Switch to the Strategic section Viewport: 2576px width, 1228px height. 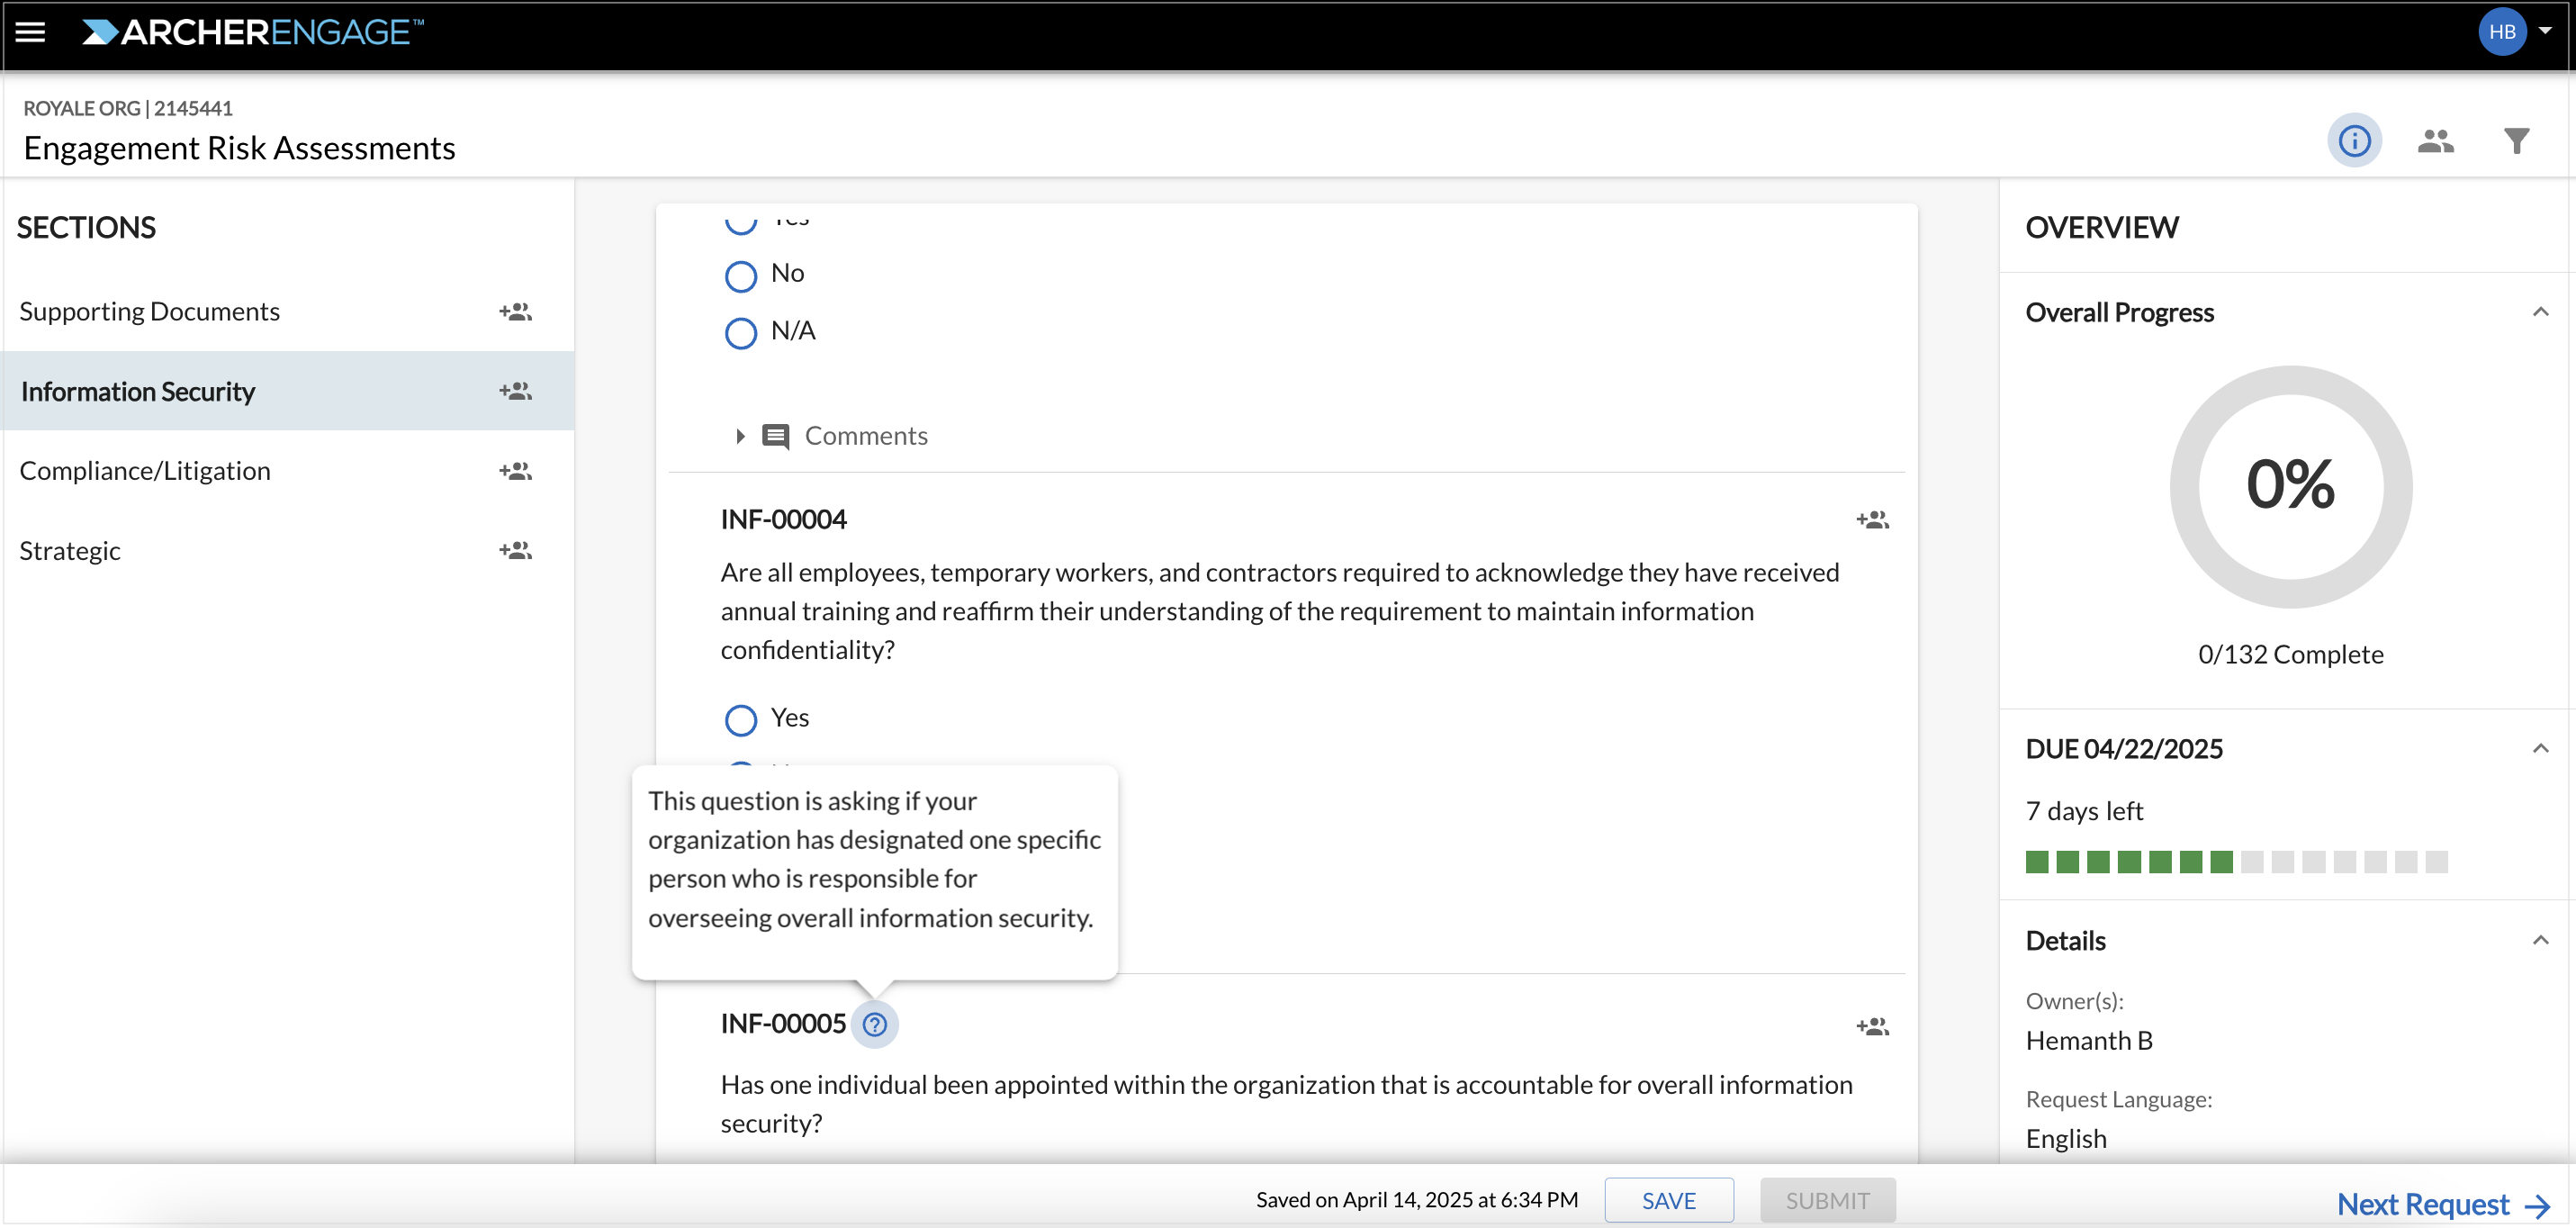click(69, 549)
